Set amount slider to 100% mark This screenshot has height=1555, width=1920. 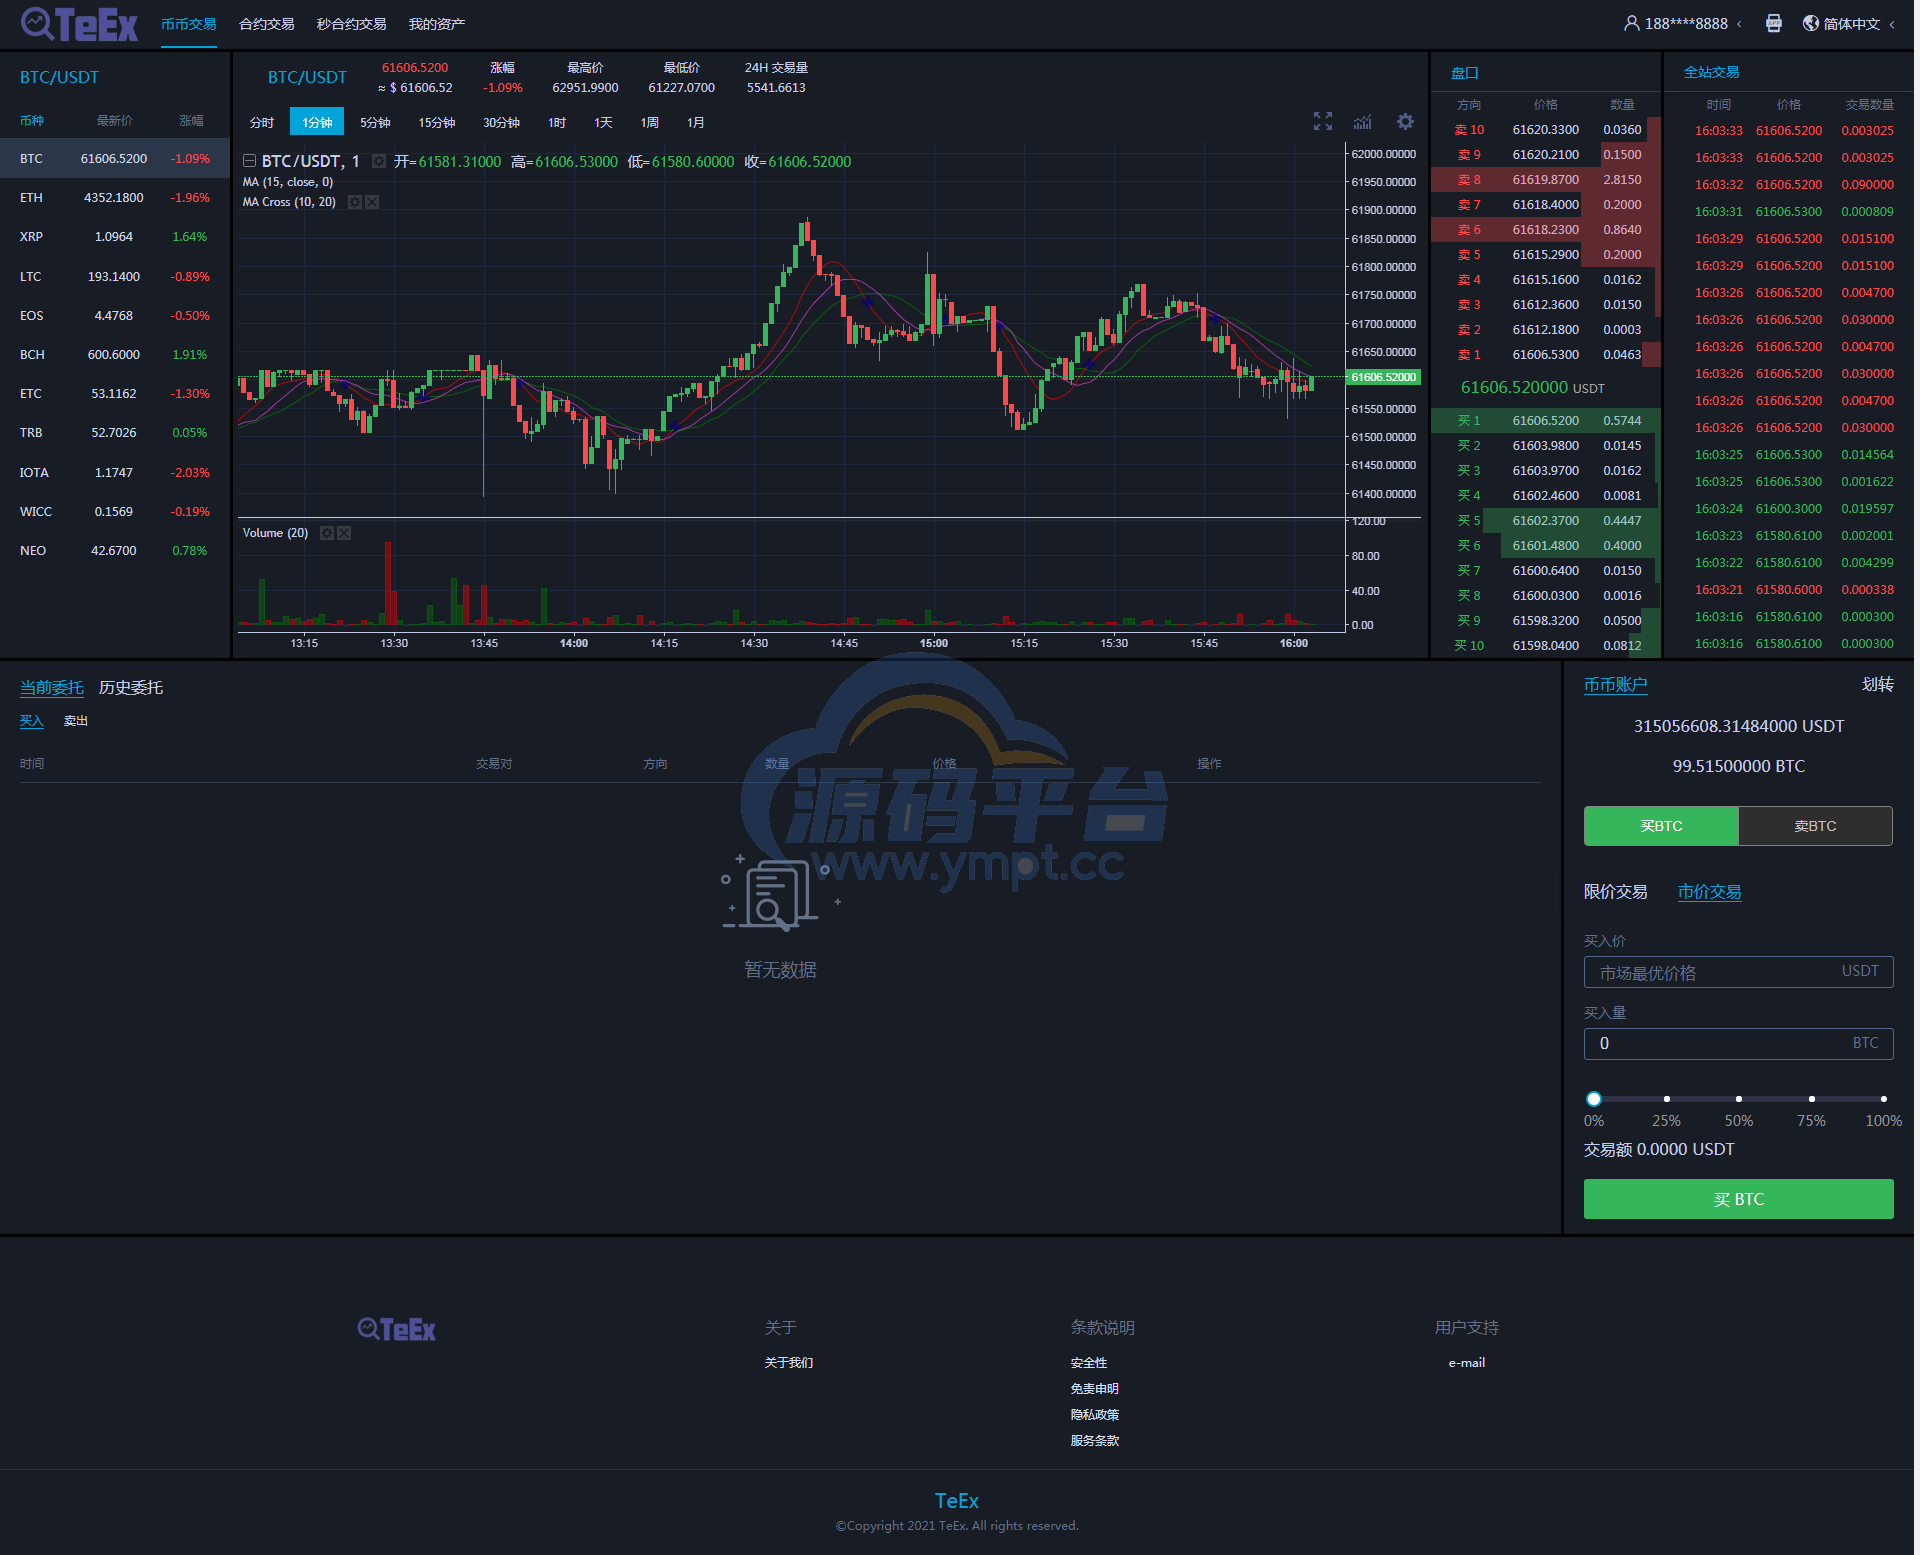coord(1884,1099)
